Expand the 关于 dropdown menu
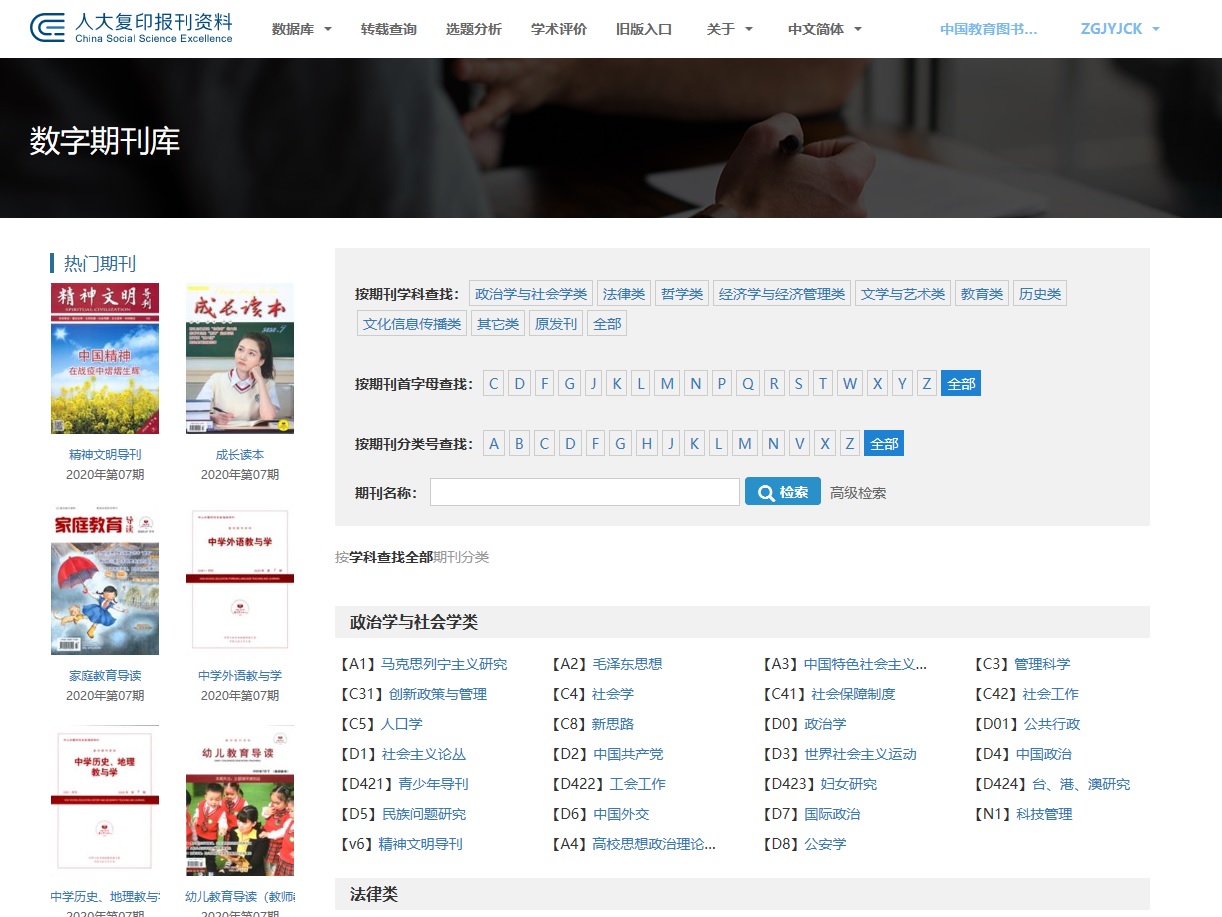The image size is (1222, 917). coord(729,29)
